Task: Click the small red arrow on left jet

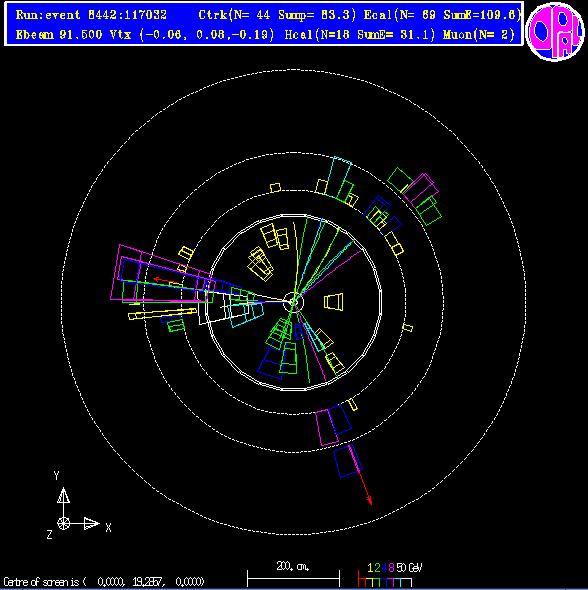Action: [166, 281]
